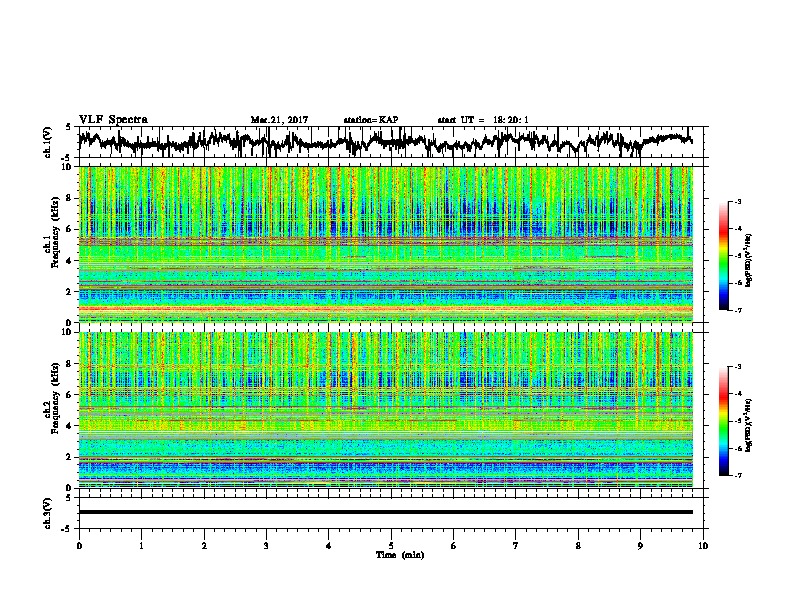
Task: Click the "VLF Spectra" plot title
Action: click(x=113, y=120)
